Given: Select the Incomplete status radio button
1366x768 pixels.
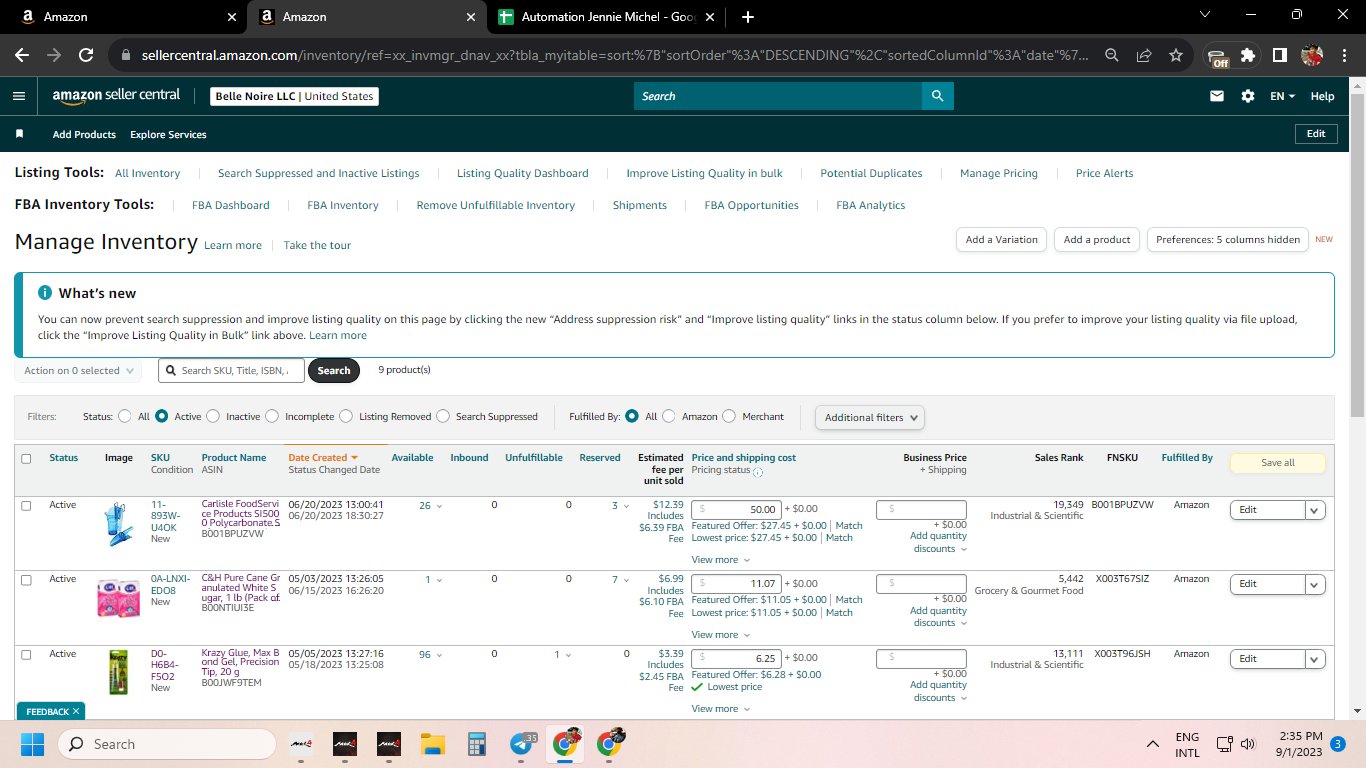Looking at the screenshot, I should click(x=272, y=416).
